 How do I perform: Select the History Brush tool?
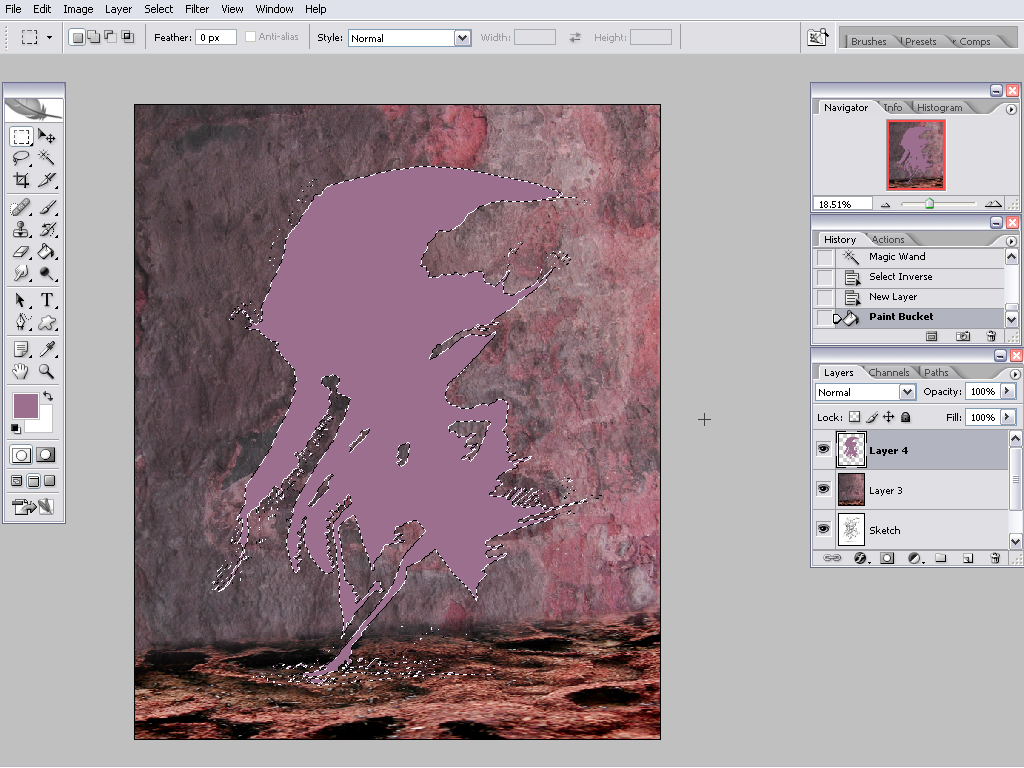click(46, 230)
